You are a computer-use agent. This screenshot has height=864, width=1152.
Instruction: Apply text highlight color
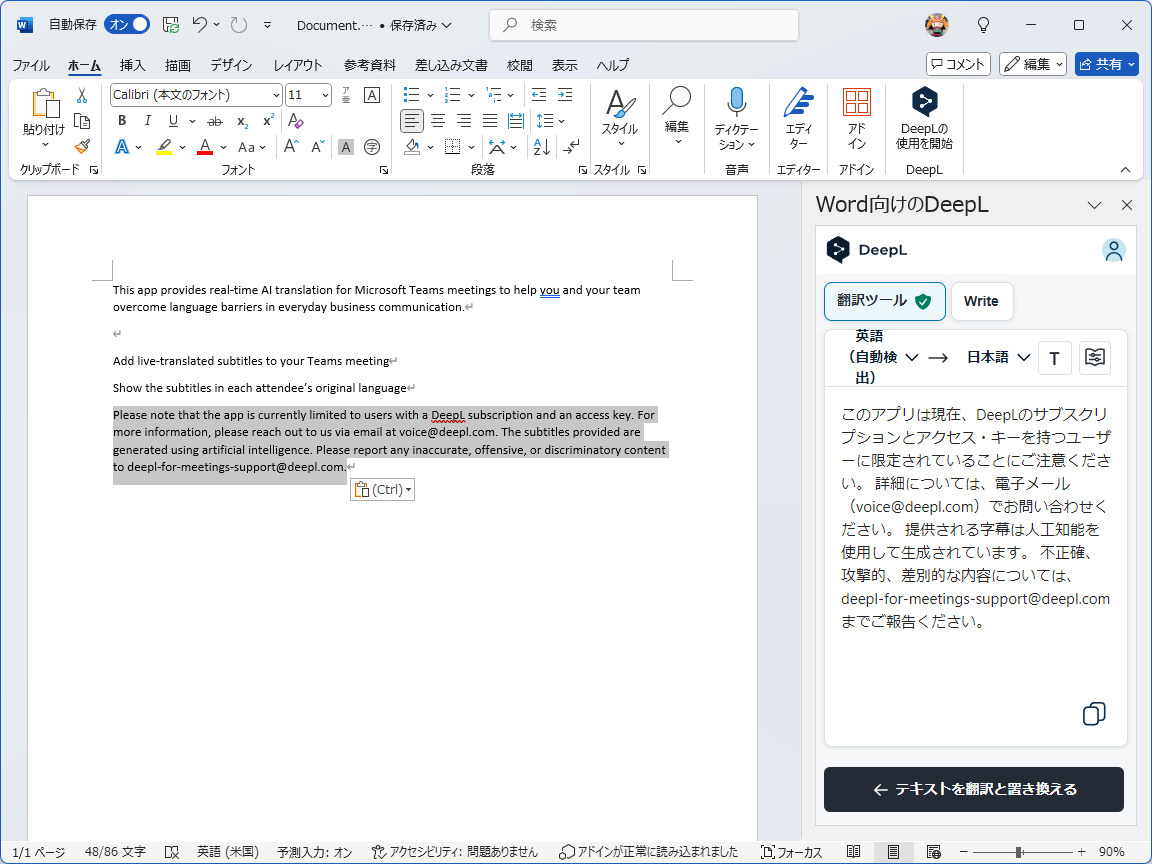[166, 147]
